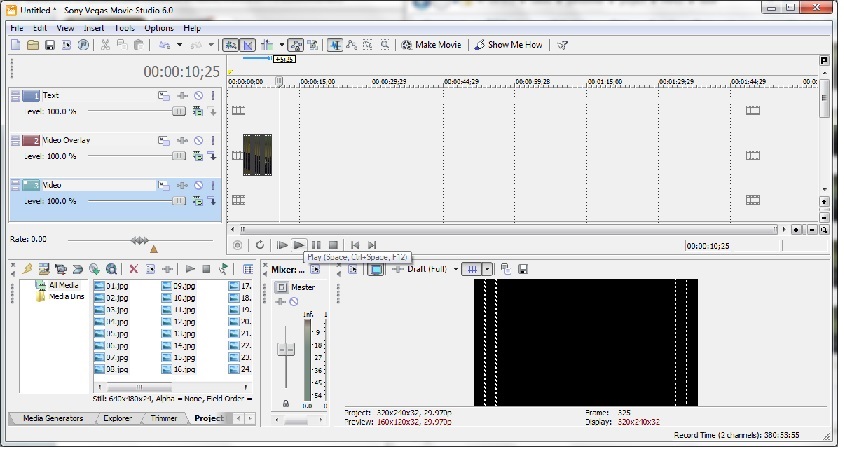Image resolution: width=844 pixels, height=451 pixels.
Task: Open a project using the folder icon
Action: click(x=33, y=45)
